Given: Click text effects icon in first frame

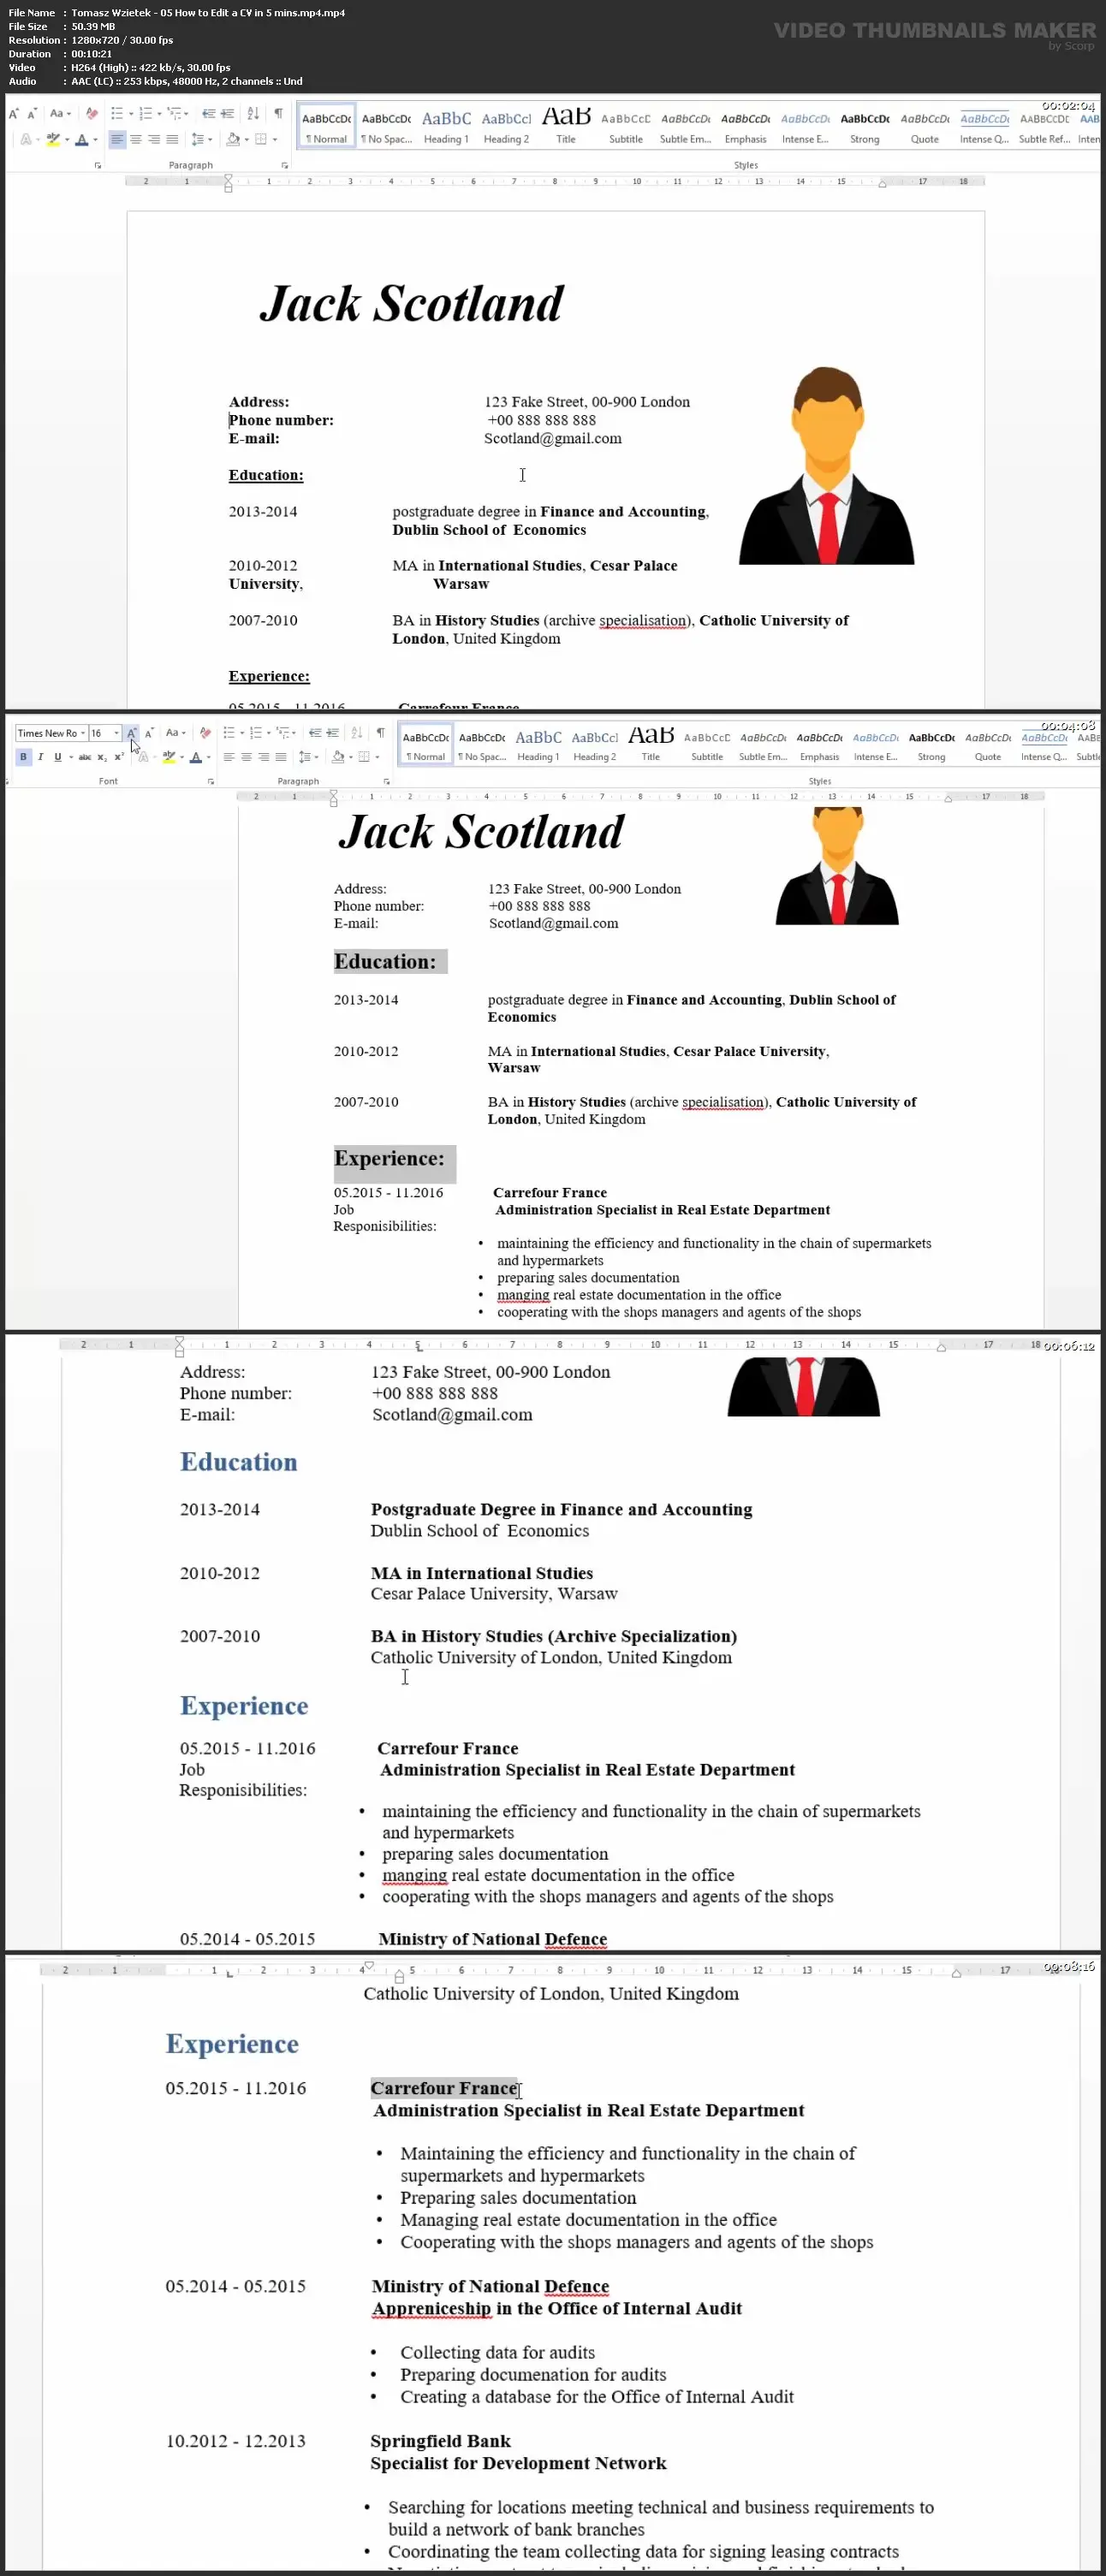Looking at the screenshot, I should tap(26, 139).
